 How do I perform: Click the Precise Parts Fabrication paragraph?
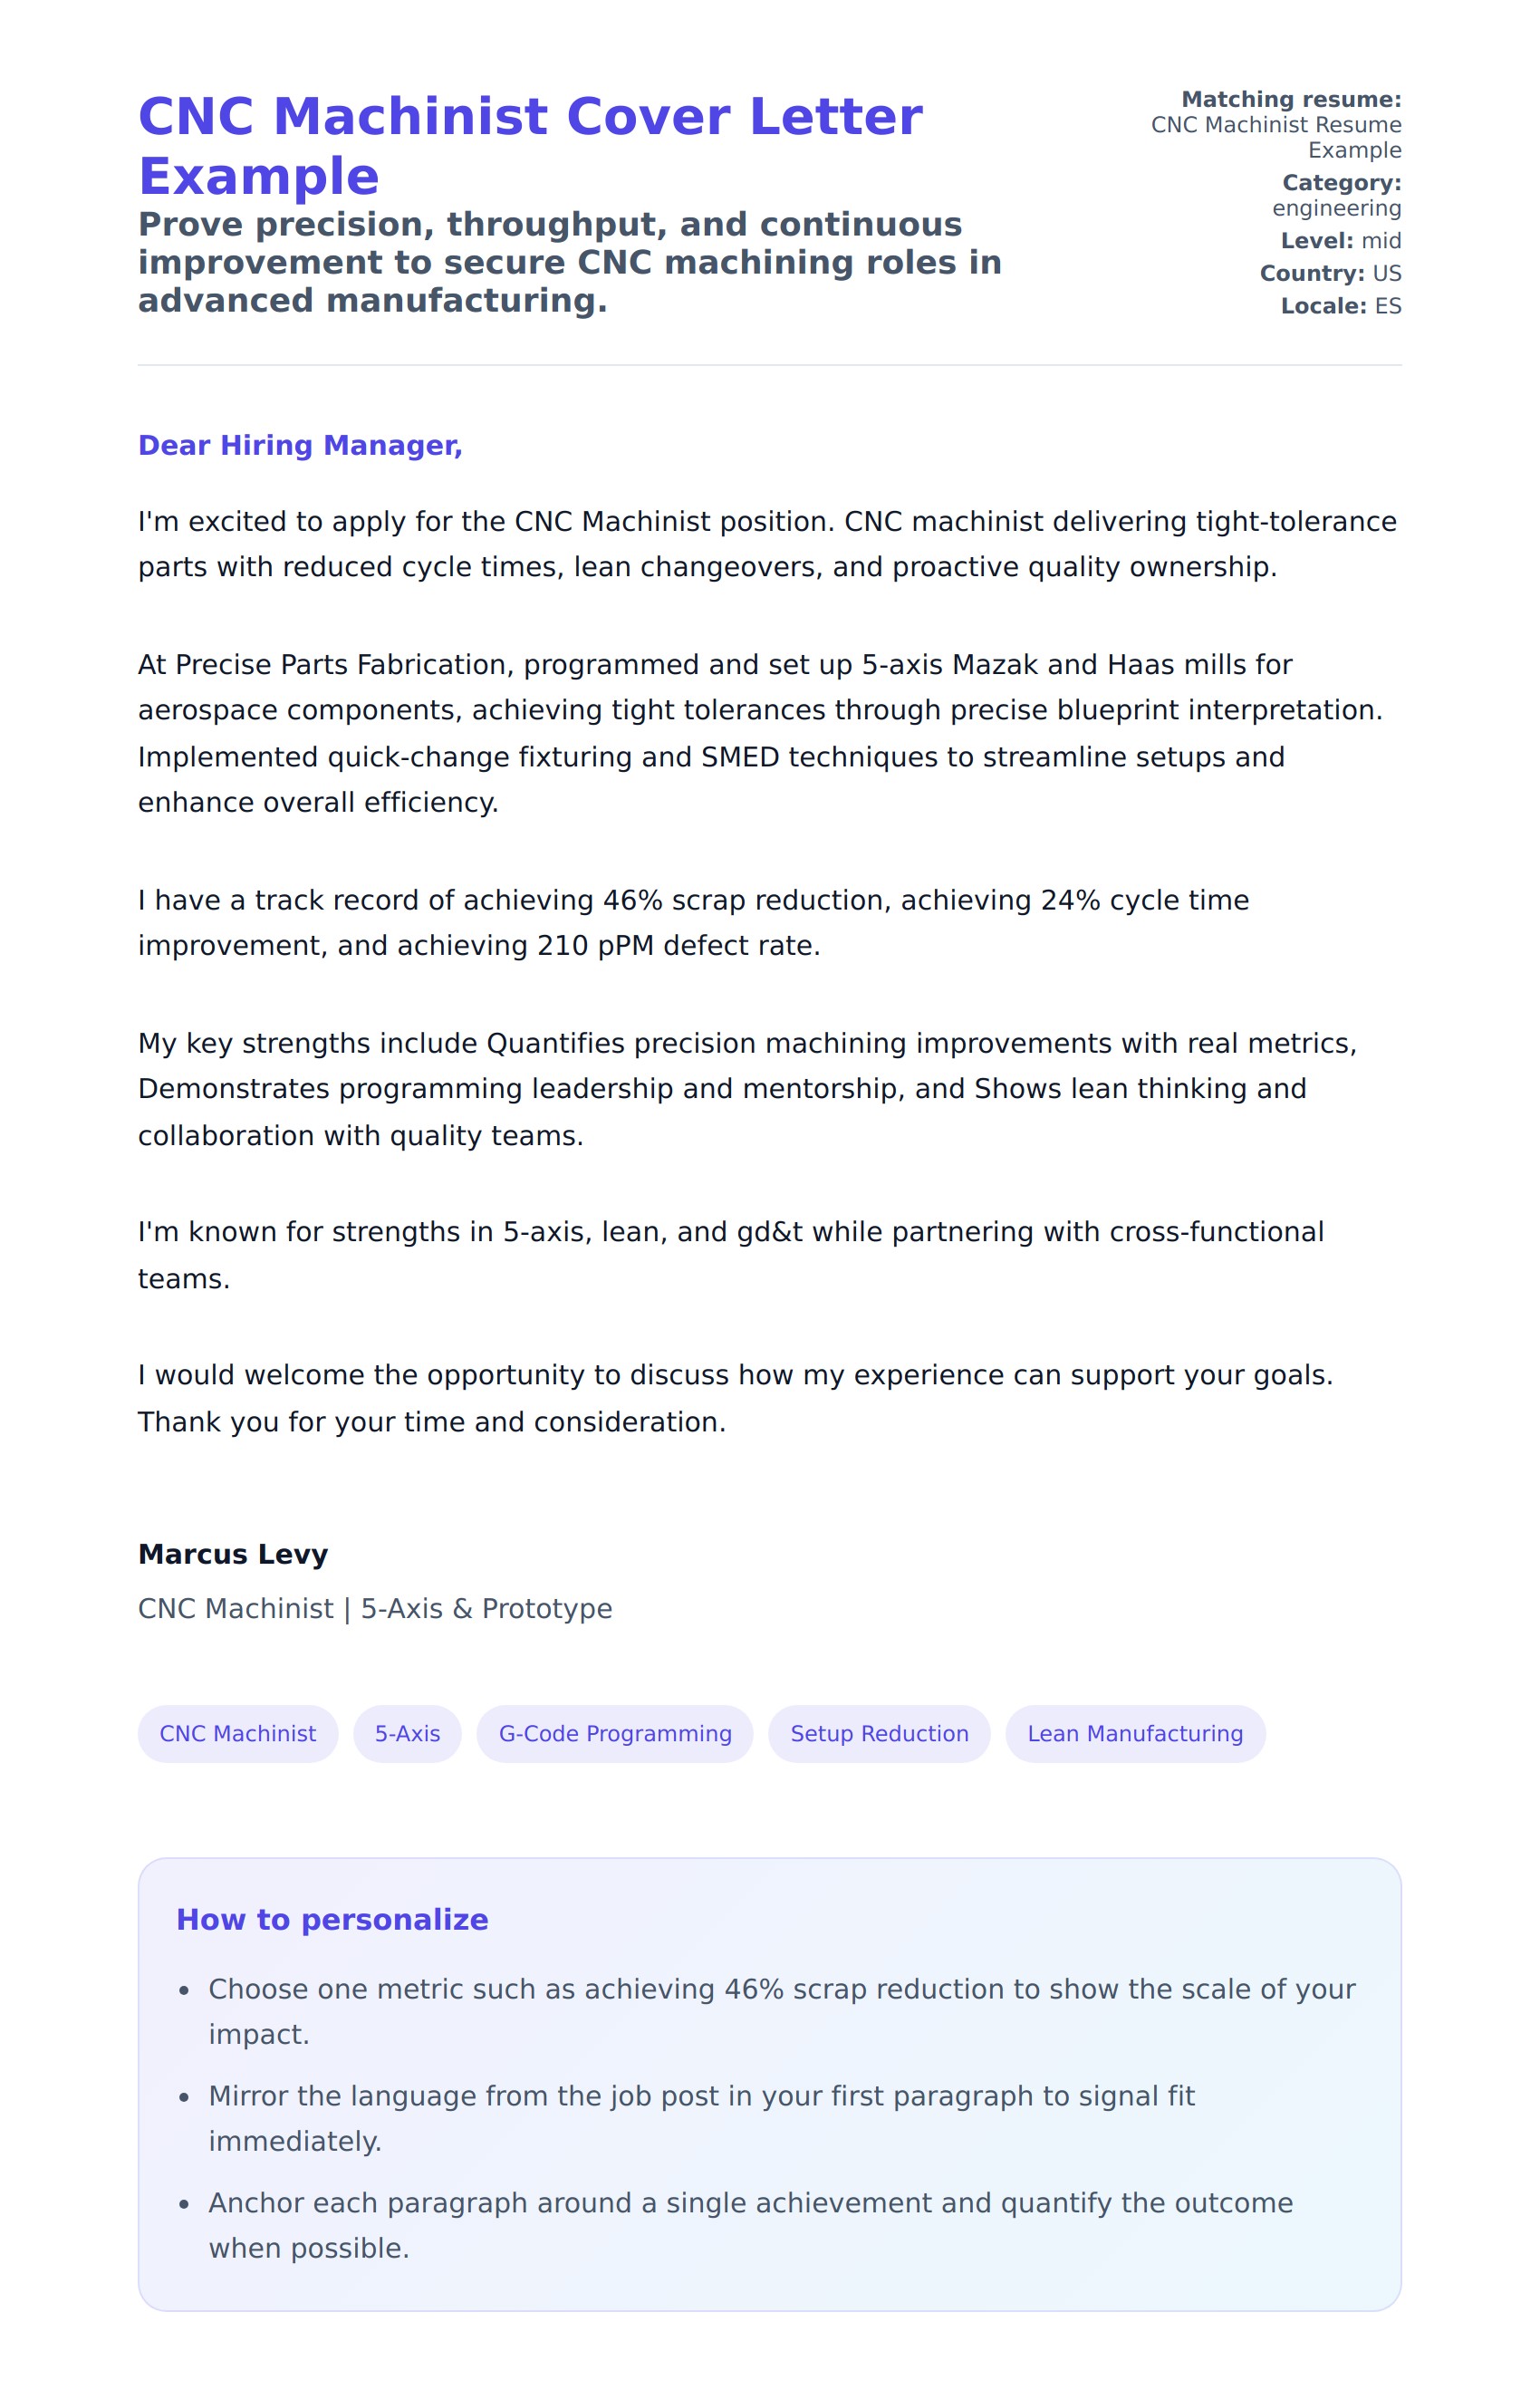760,733
